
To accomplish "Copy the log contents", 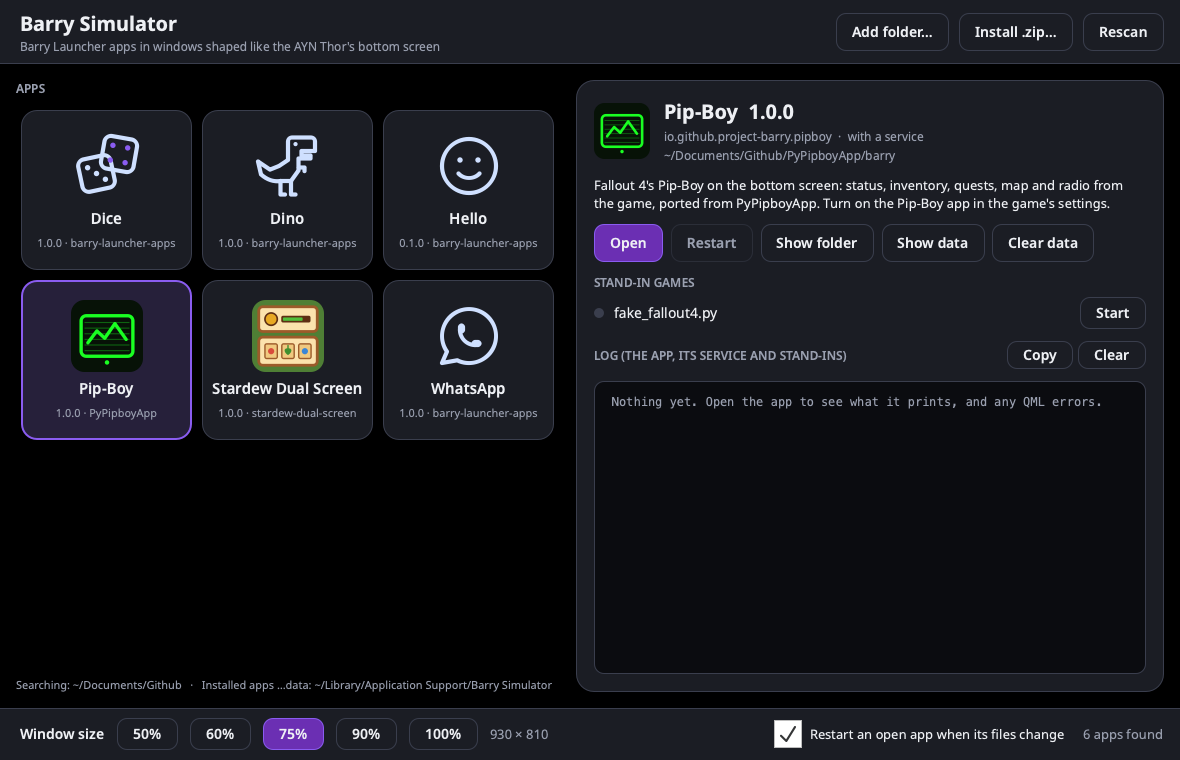I will 1039,355.
